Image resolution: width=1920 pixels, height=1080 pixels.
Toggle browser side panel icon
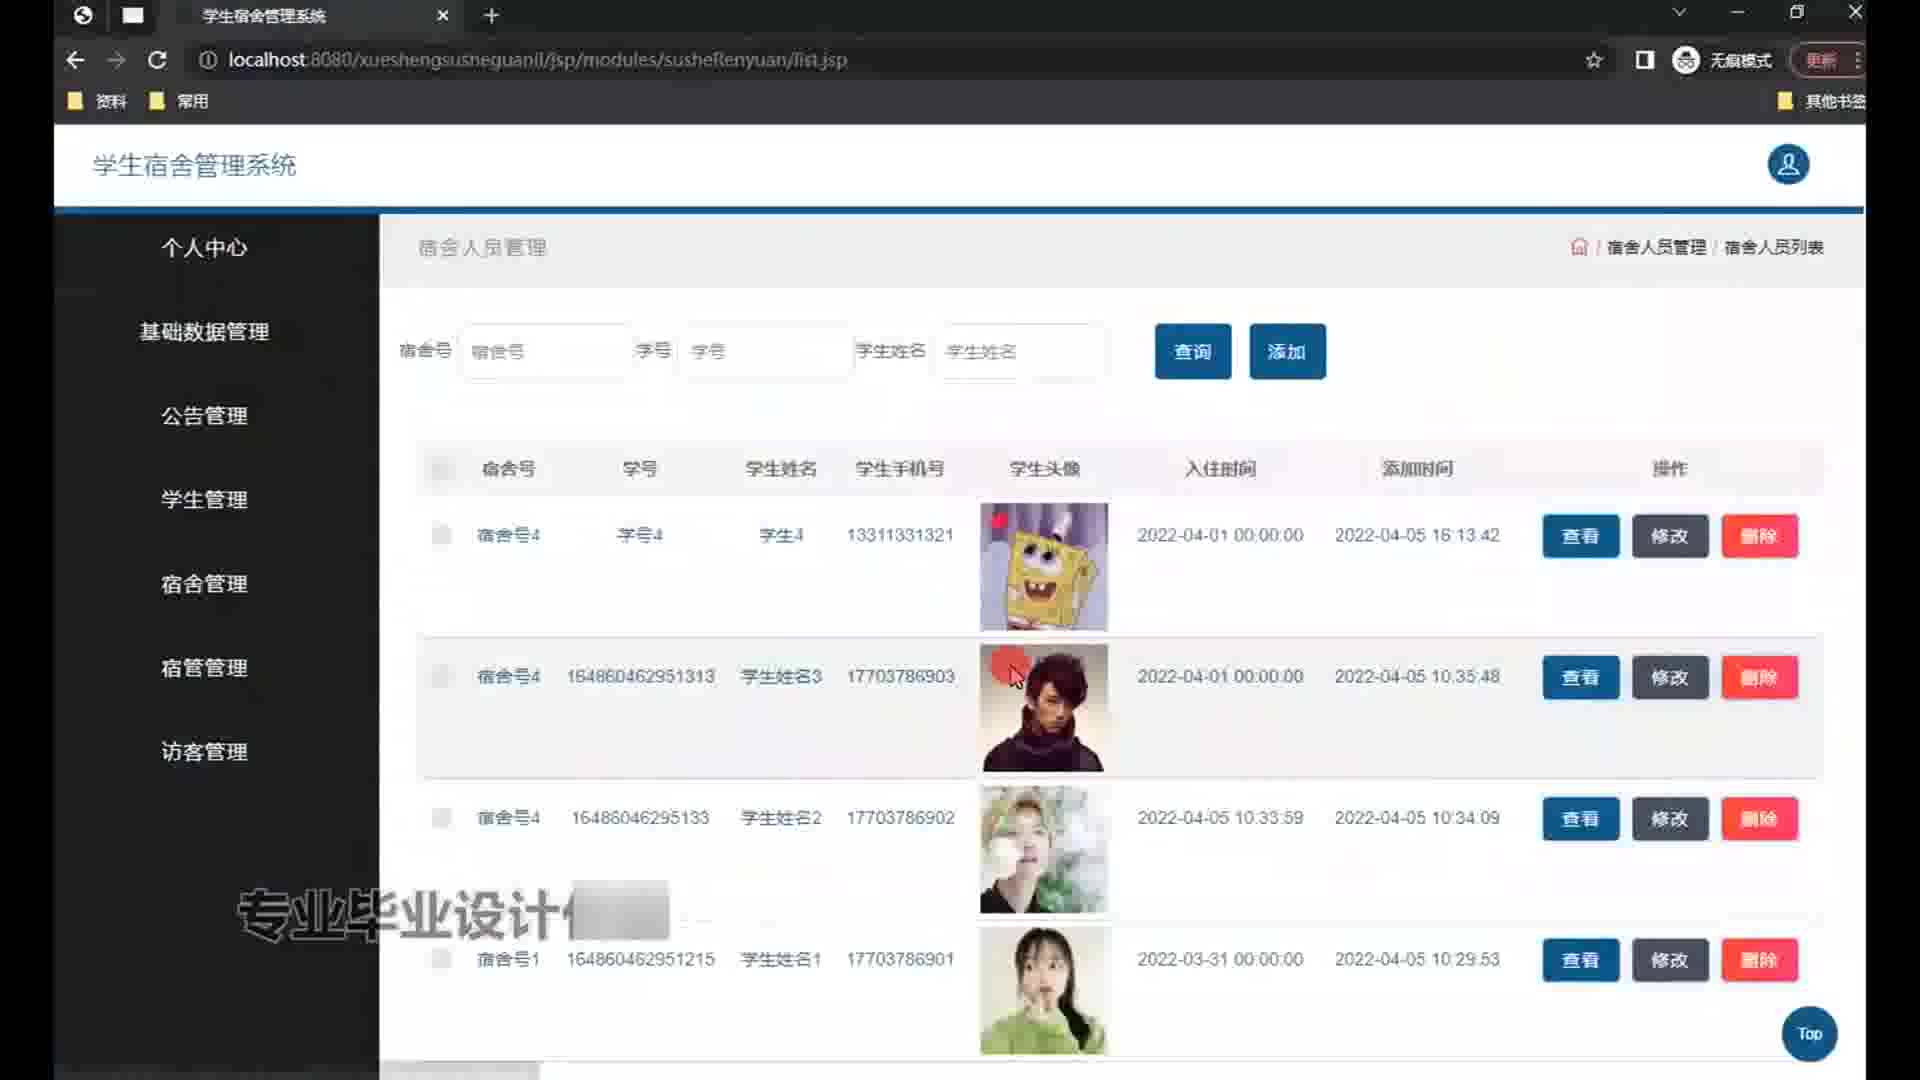pos(1644,60)
